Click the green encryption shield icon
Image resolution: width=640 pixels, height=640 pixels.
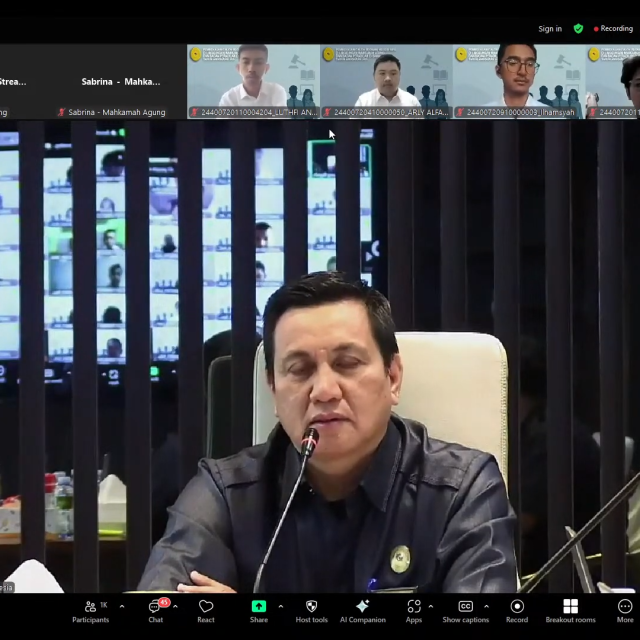(578, 29)
